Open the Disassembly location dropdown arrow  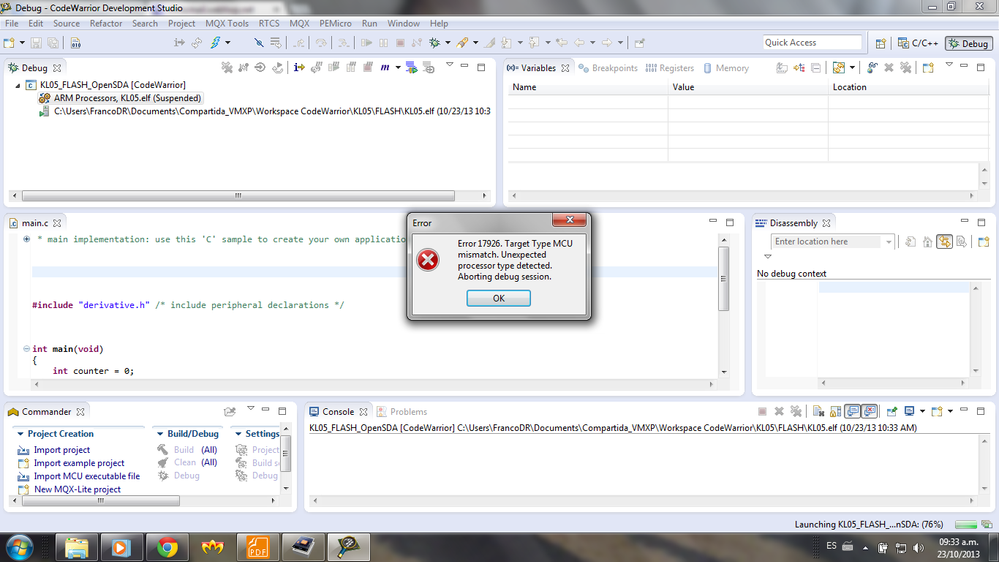pos(888,241)
